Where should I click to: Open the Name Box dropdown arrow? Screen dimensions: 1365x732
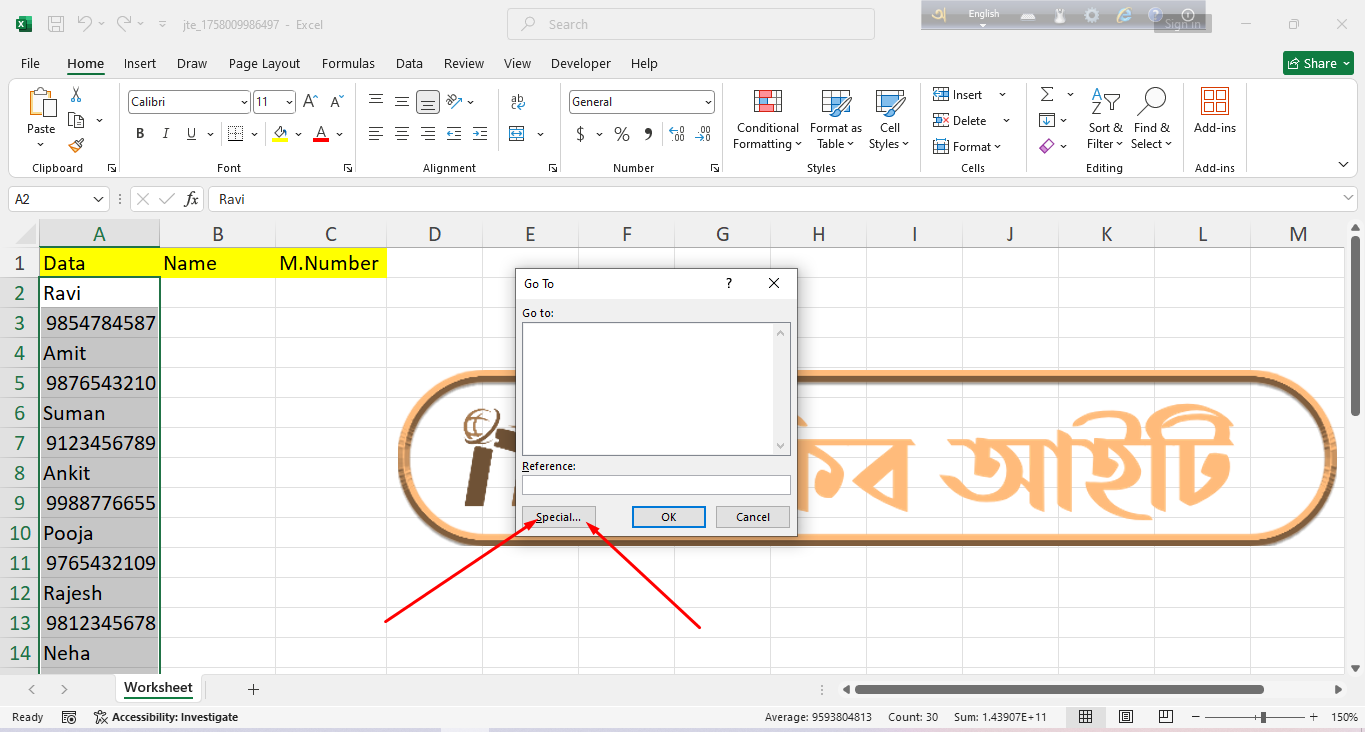98,199
